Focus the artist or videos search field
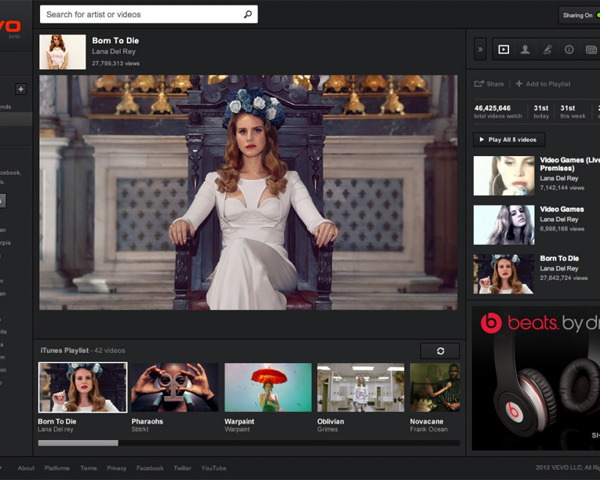The height and width of the screenshot is (480, 600). pos(148,15)
